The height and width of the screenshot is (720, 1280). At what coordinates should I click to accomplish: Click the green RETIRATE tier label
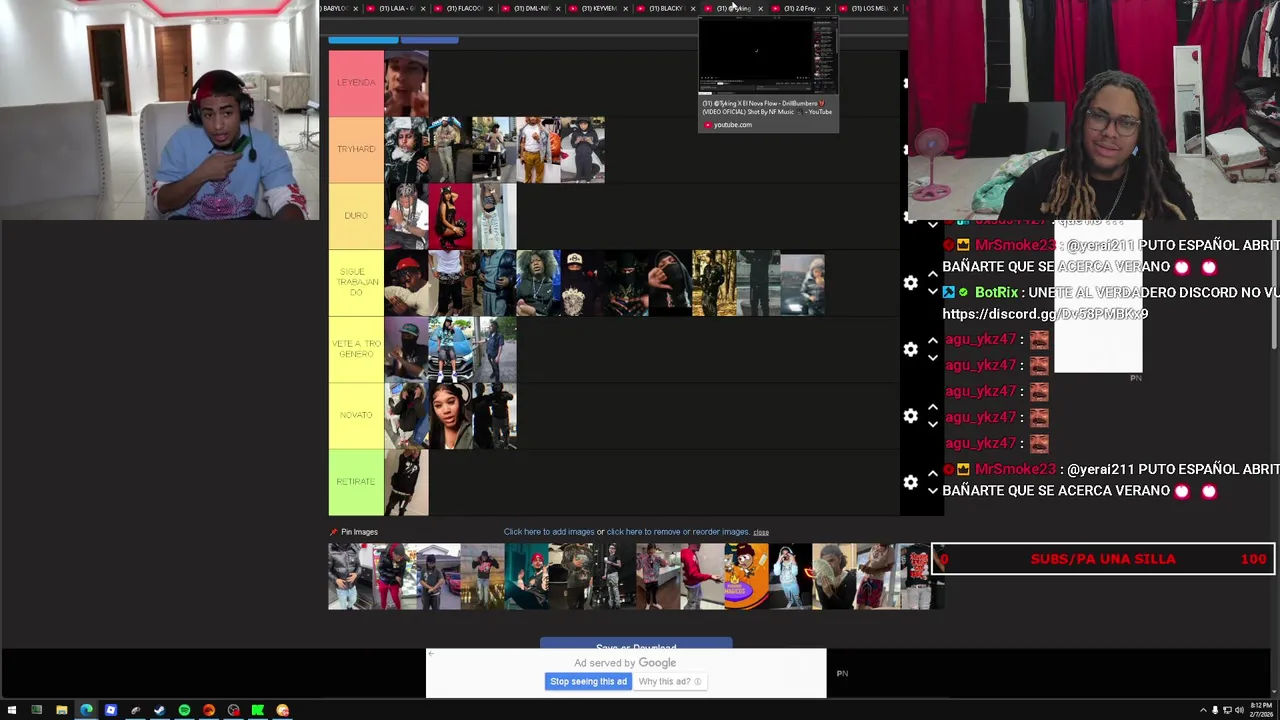pyautogui.click(x=356, y=482)
